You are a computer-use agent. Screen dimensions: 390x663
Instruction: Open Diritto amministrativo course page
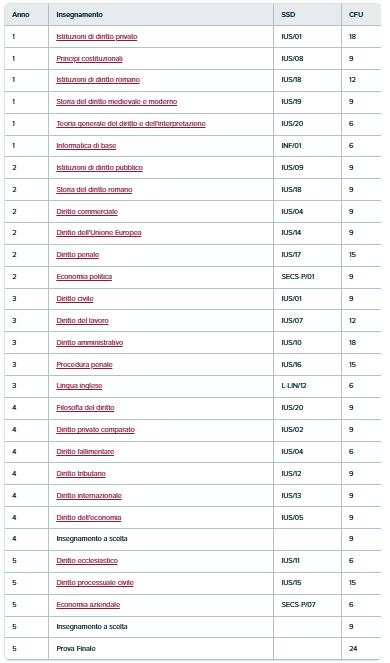click(x=90, y=343)
